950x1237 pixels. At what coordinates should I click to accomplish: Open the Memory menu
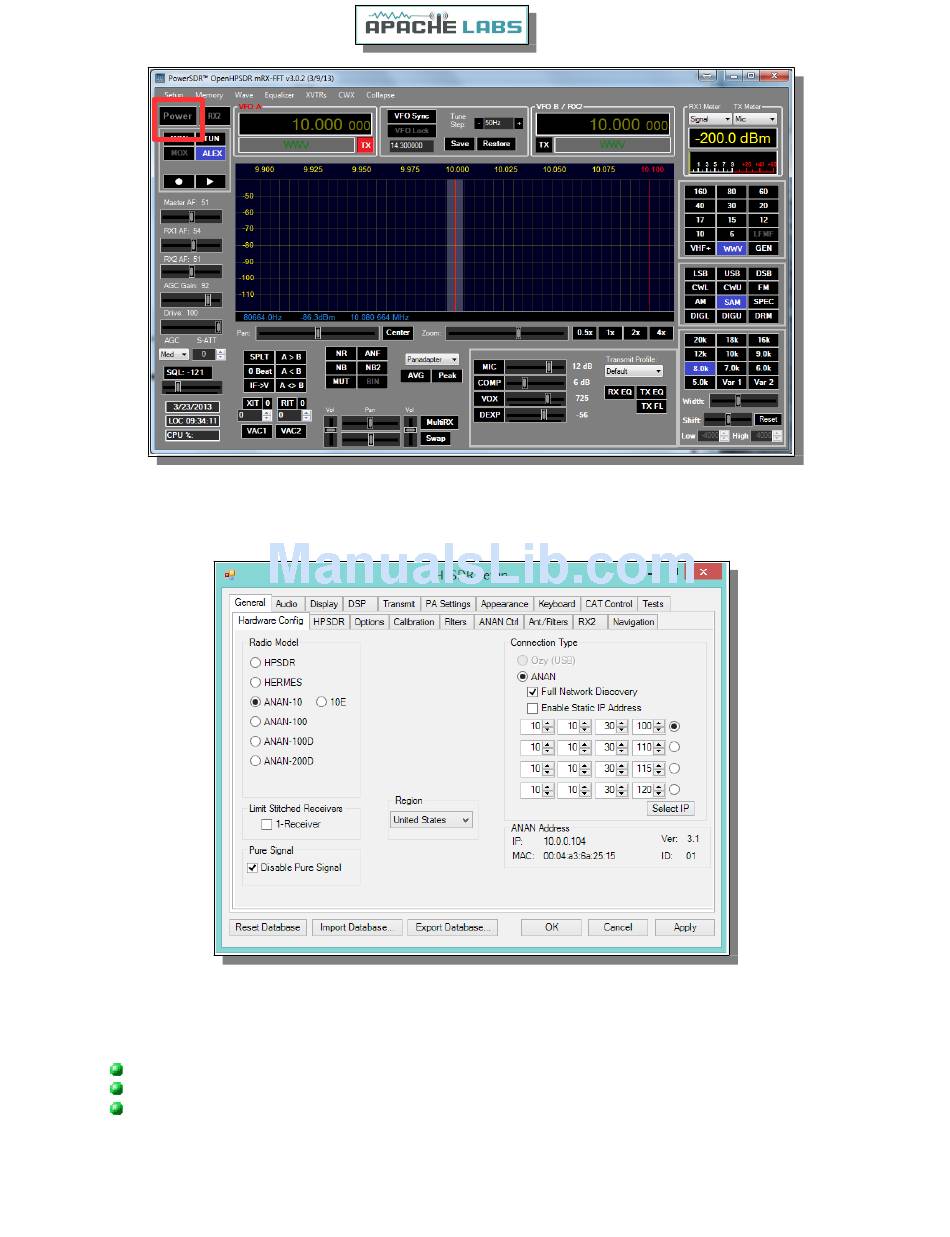(x=209, y=95)
